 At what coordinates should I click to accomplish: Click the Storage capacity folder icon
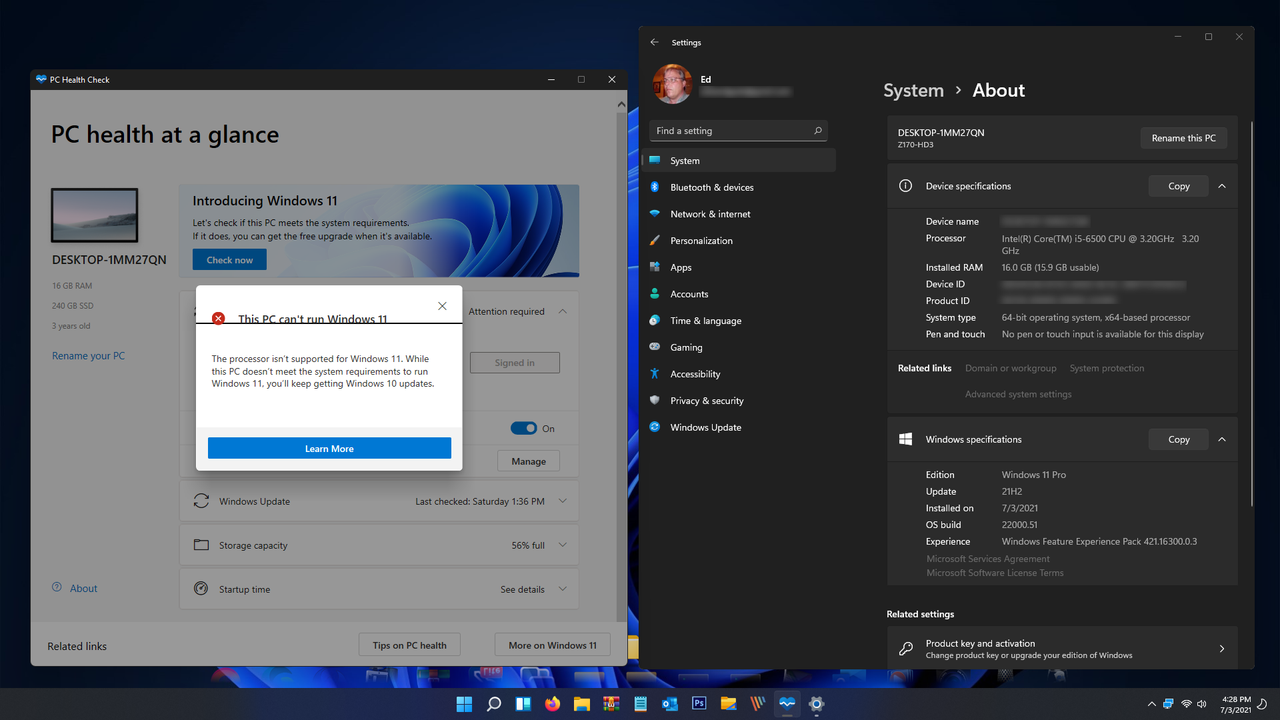coord(201,545)
